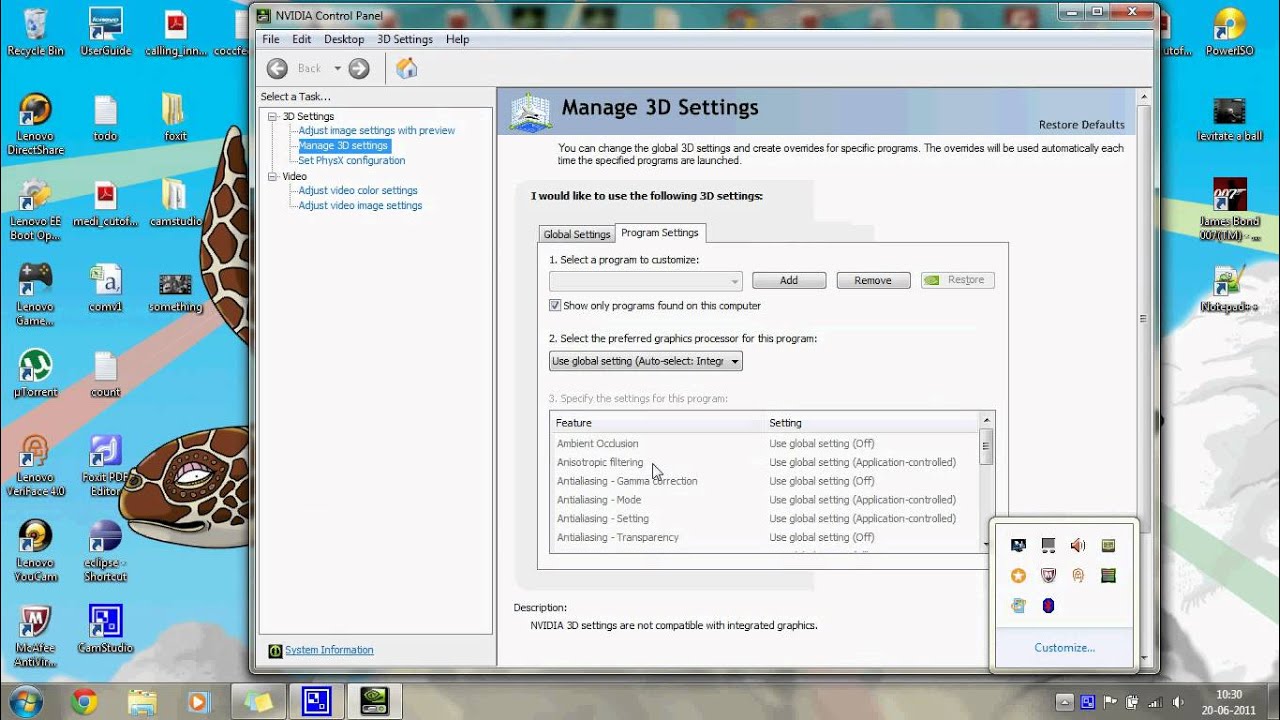1280x720 pixels.
Task: Click the Restore button with NVIDIA logo
Action: (x=957, y=280)
